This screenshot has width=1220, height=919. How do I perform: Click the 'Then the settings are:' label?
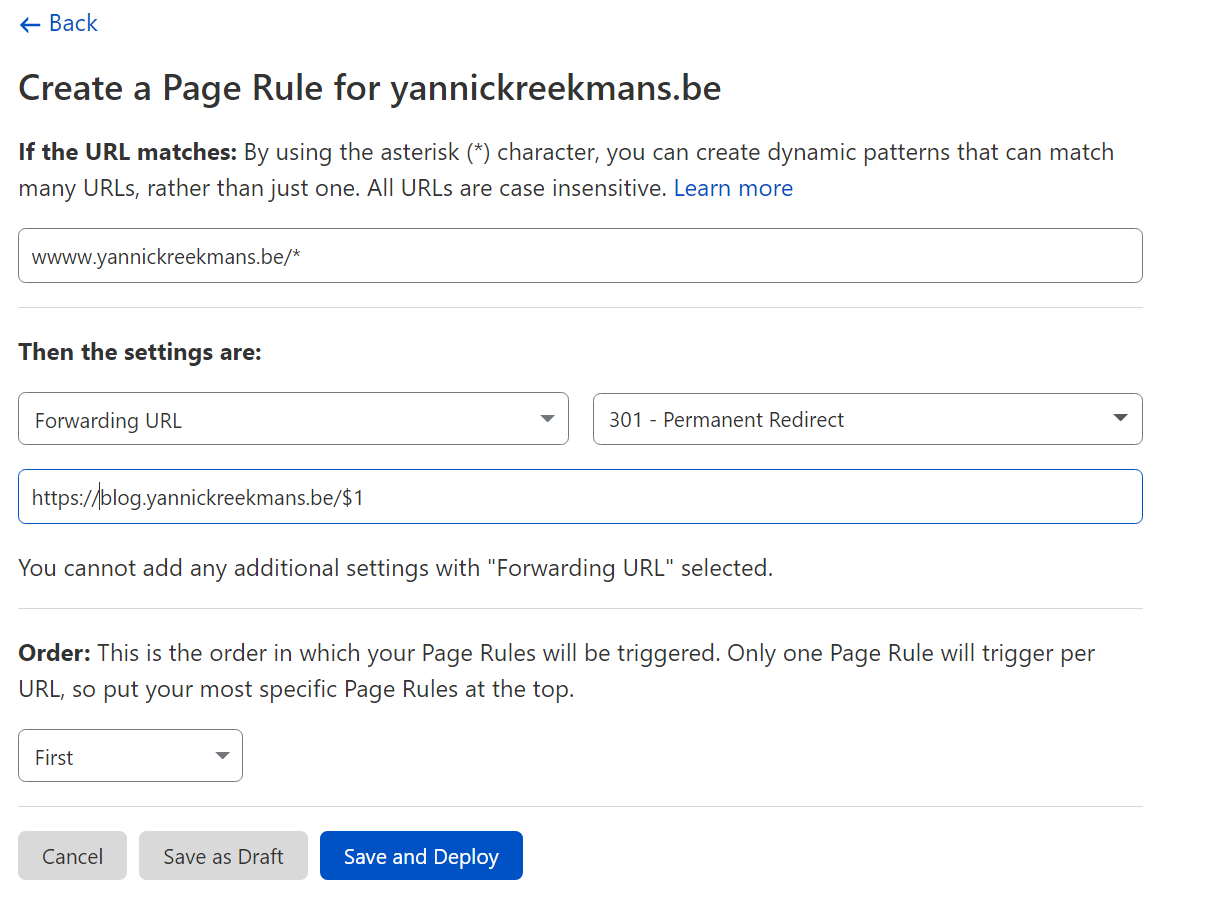(x=140, y=353)
